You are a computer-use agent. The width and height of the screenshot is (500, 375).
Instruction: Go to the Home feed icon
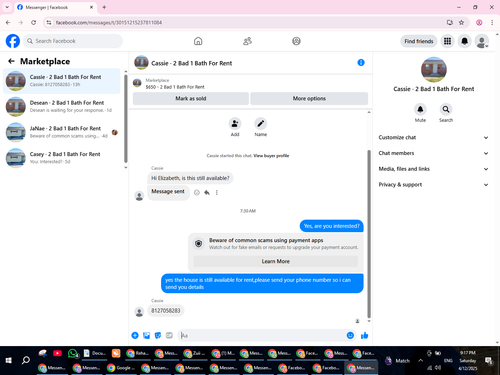tap(198, 41)
